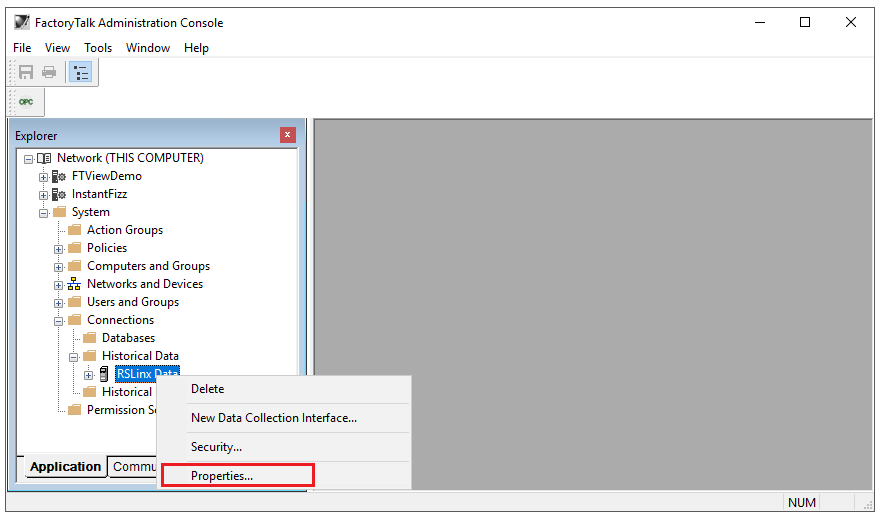Image resolution: width=882 pixels, height=518 pixels.
Task: Switch to the Application tab
Action: [65, 467]
